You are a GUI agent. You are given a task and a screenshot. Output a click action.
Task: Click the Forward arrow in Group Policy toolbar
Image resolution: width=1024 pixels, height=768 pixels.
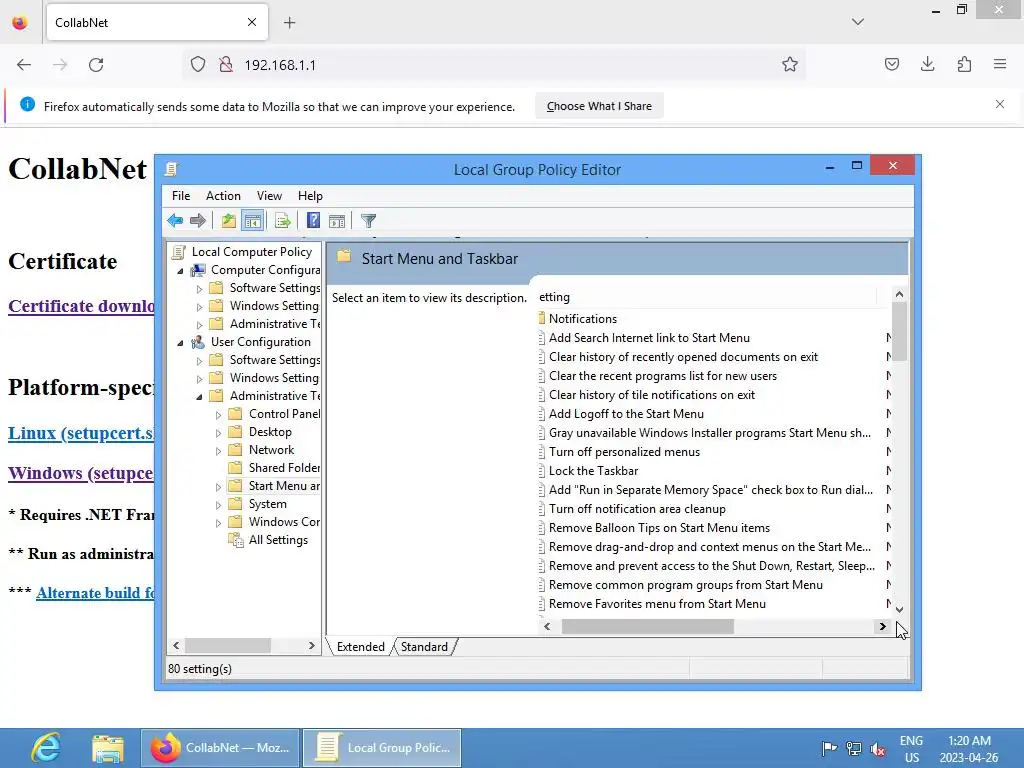(x=198, y=221)
